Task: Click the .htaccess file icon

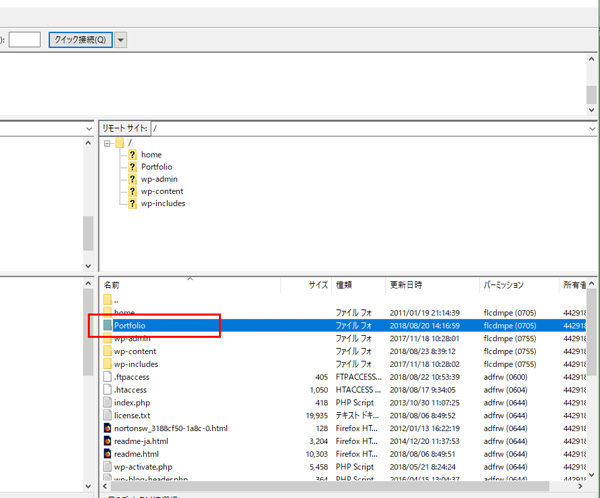Action: [x=108, y=390]
